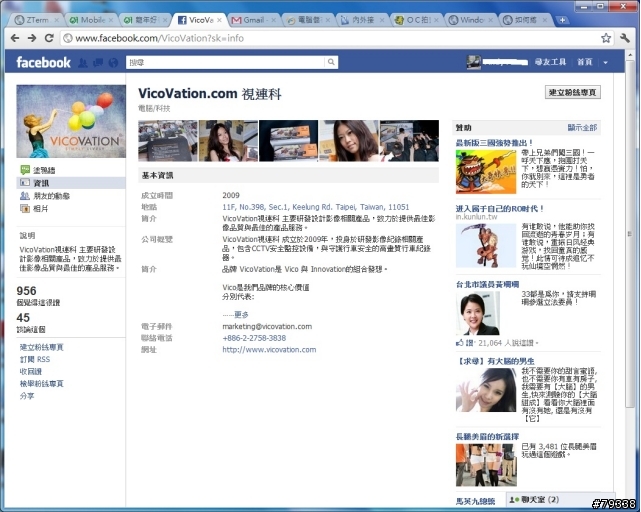Click marketing@vicovation.com email text
The image size is (641, 512).
click(x=267, y=326)
